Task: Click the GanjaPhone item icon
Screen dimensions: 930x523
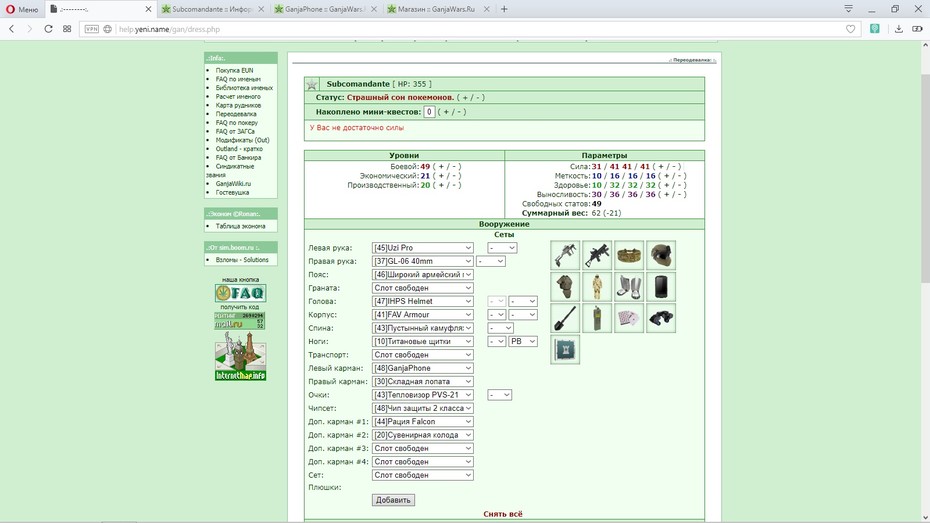Action: (x=661, y=287)
